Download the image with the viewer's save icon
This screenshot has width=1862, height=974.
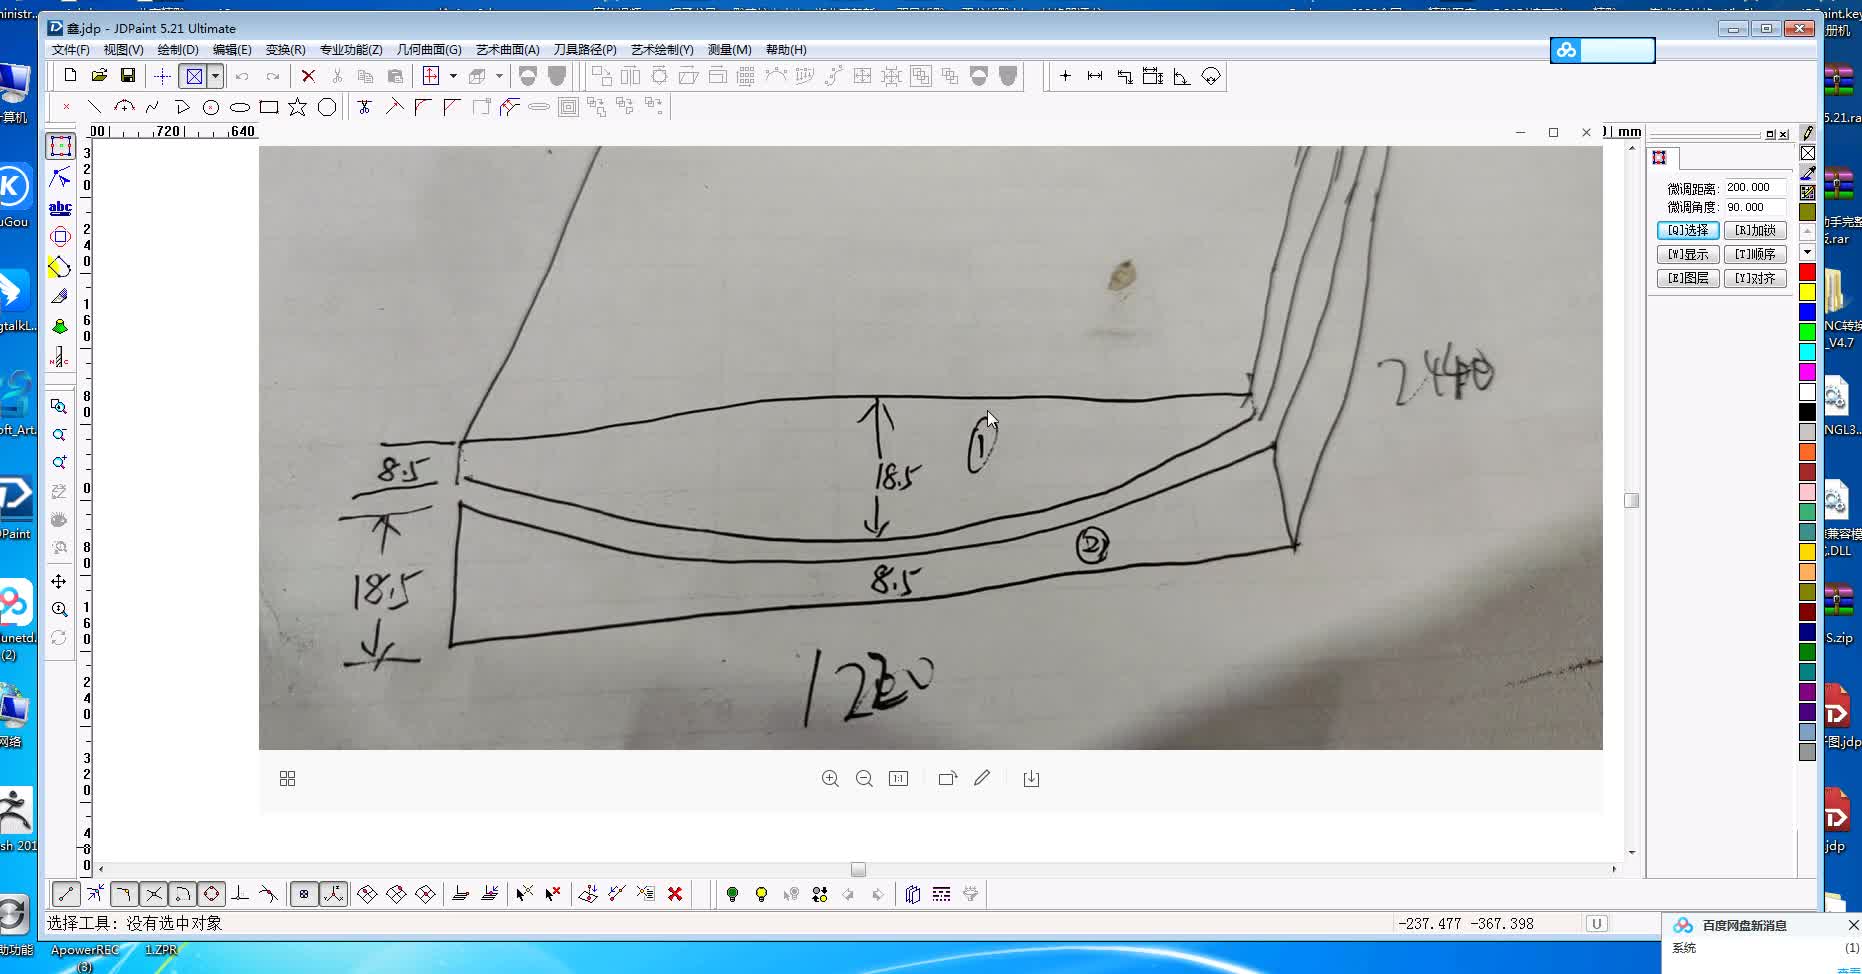tap(1031, 778)
